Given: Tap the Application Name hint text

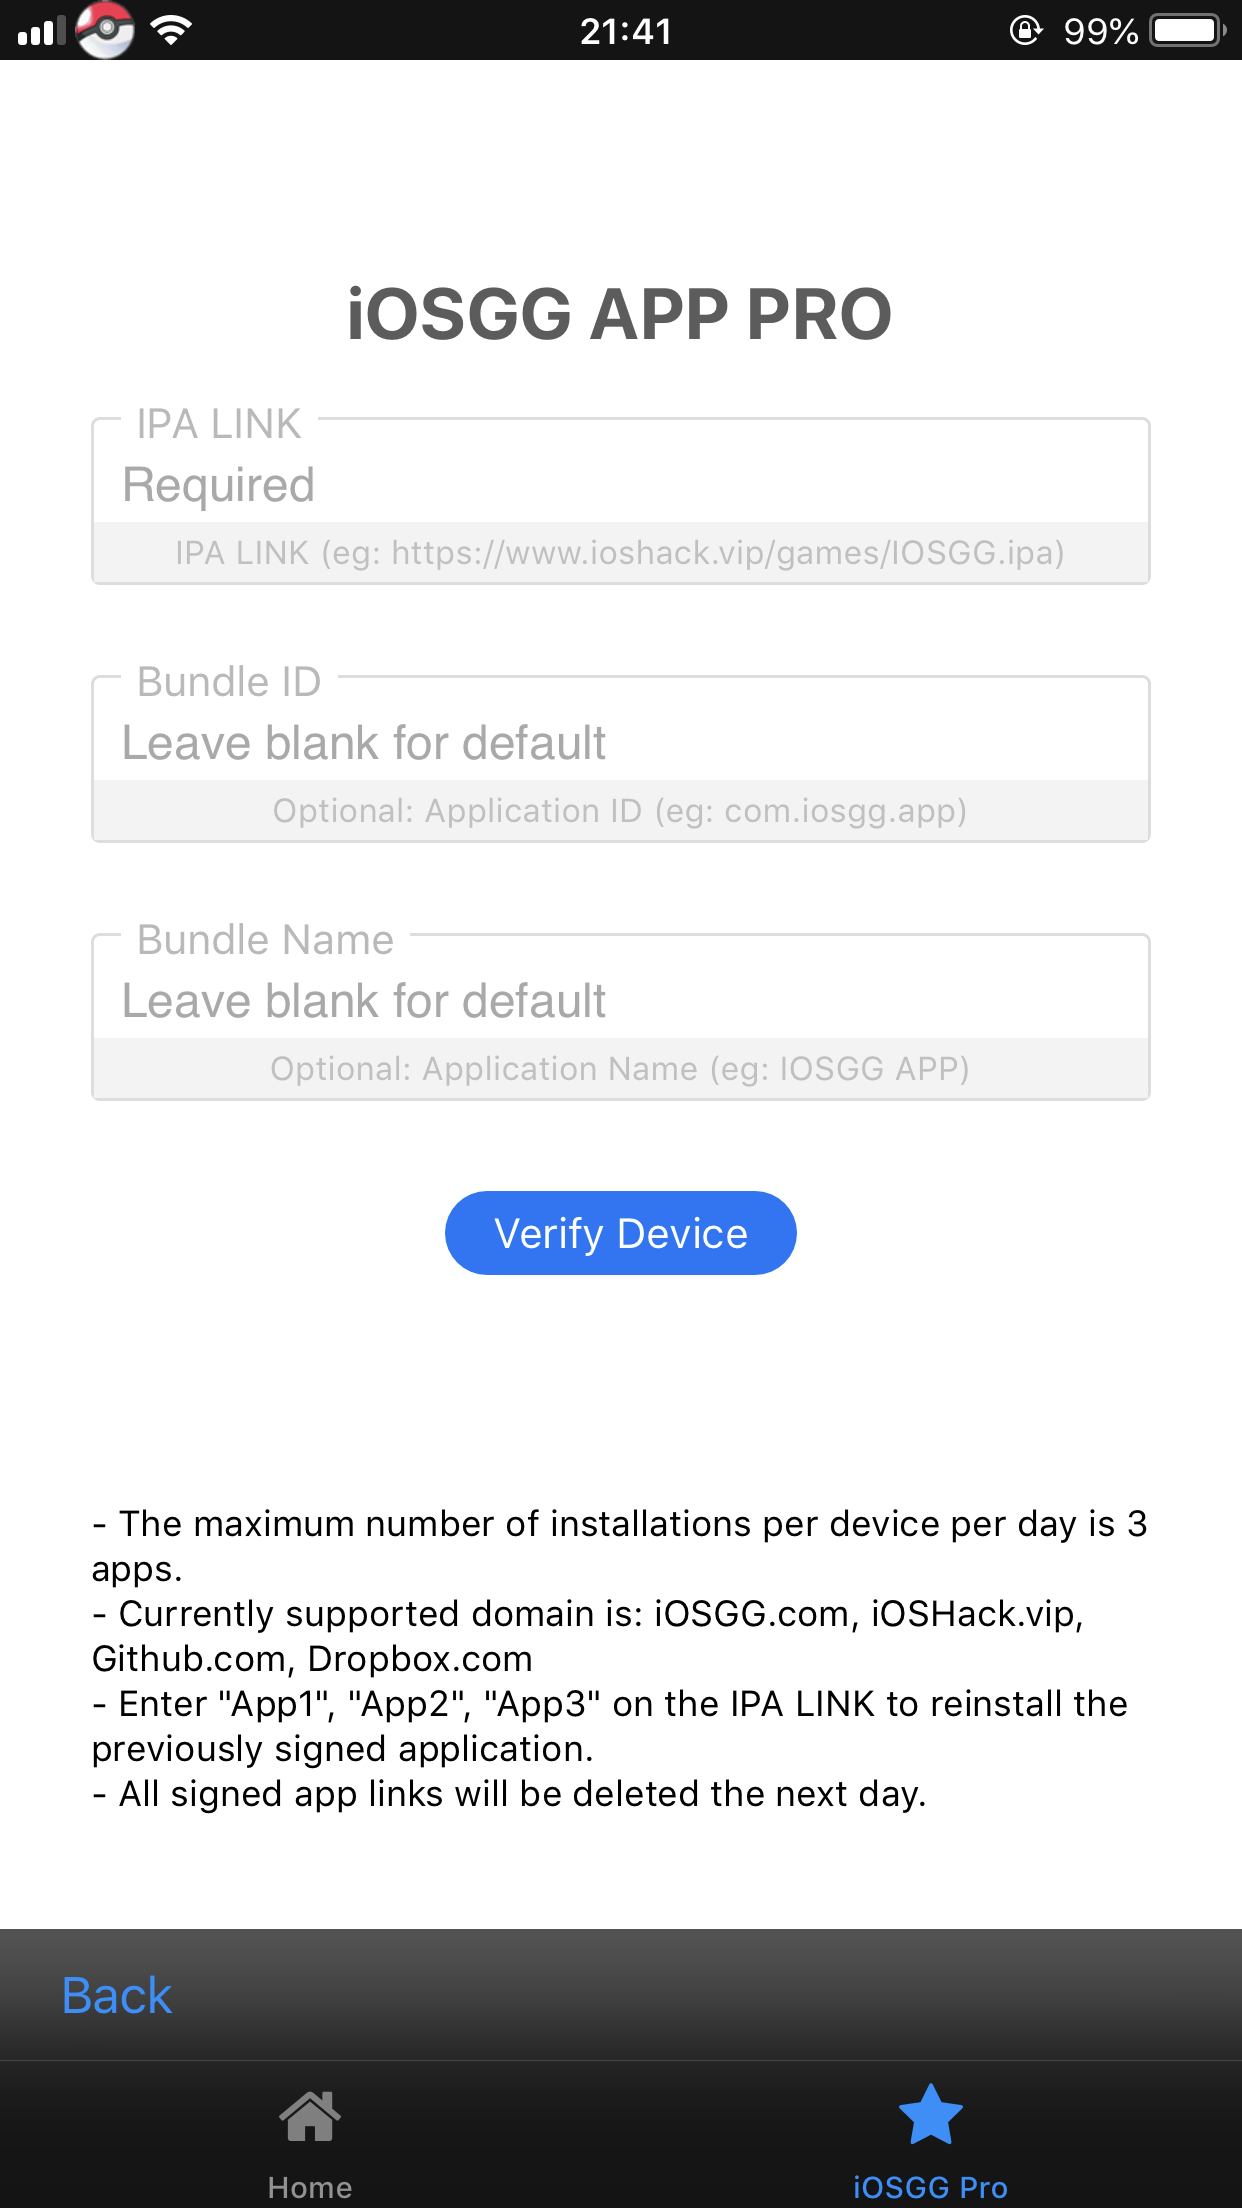Looking at the screenshot, I should (620, 1069).
